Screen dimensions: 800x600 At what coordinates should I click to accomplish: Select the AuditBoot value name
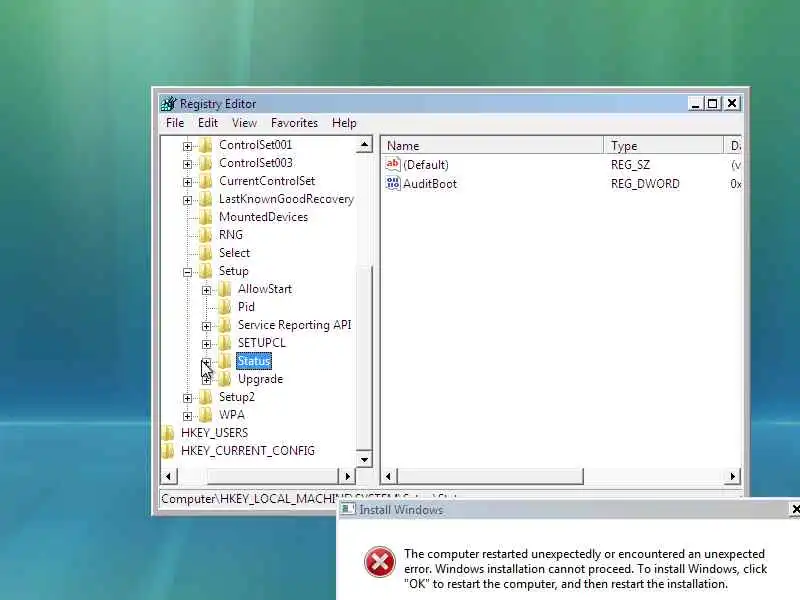[430, 184]
